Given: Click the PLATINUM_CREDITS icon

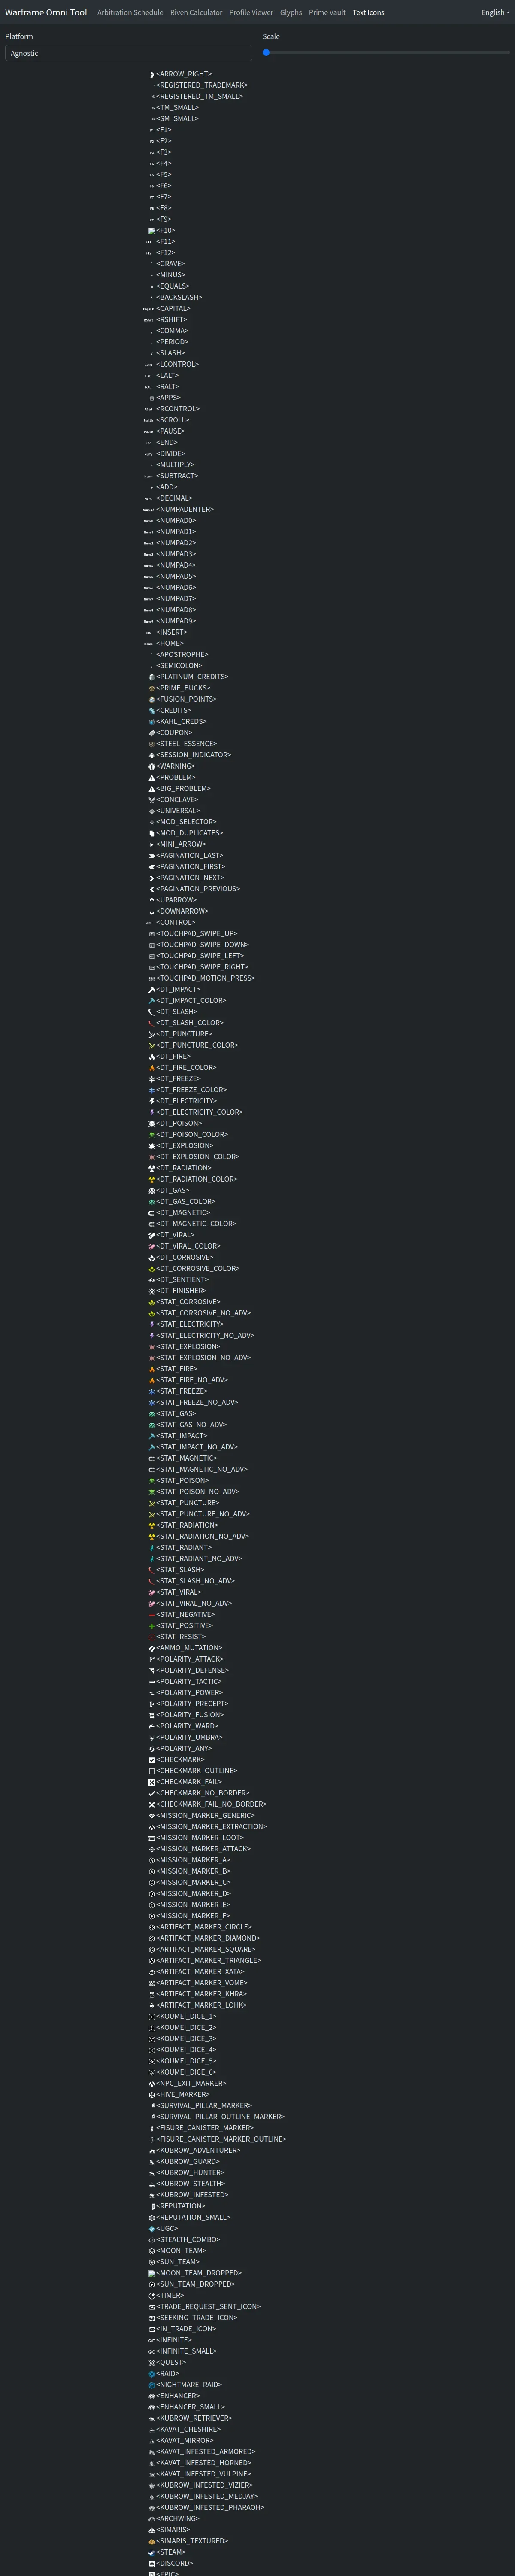Looking at the screenshot, I should pyautogui.click(x=152, y=677).
